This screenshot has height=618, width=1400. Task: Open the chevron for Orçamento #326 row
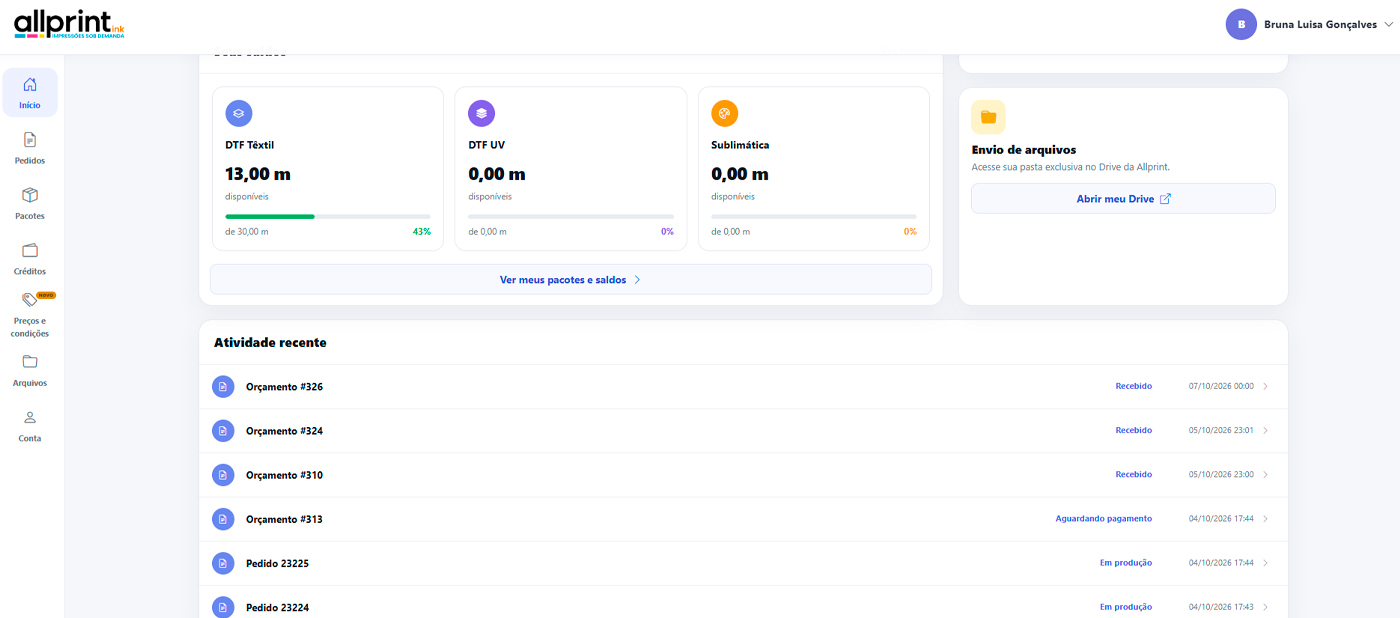(x=1266, y=387)
